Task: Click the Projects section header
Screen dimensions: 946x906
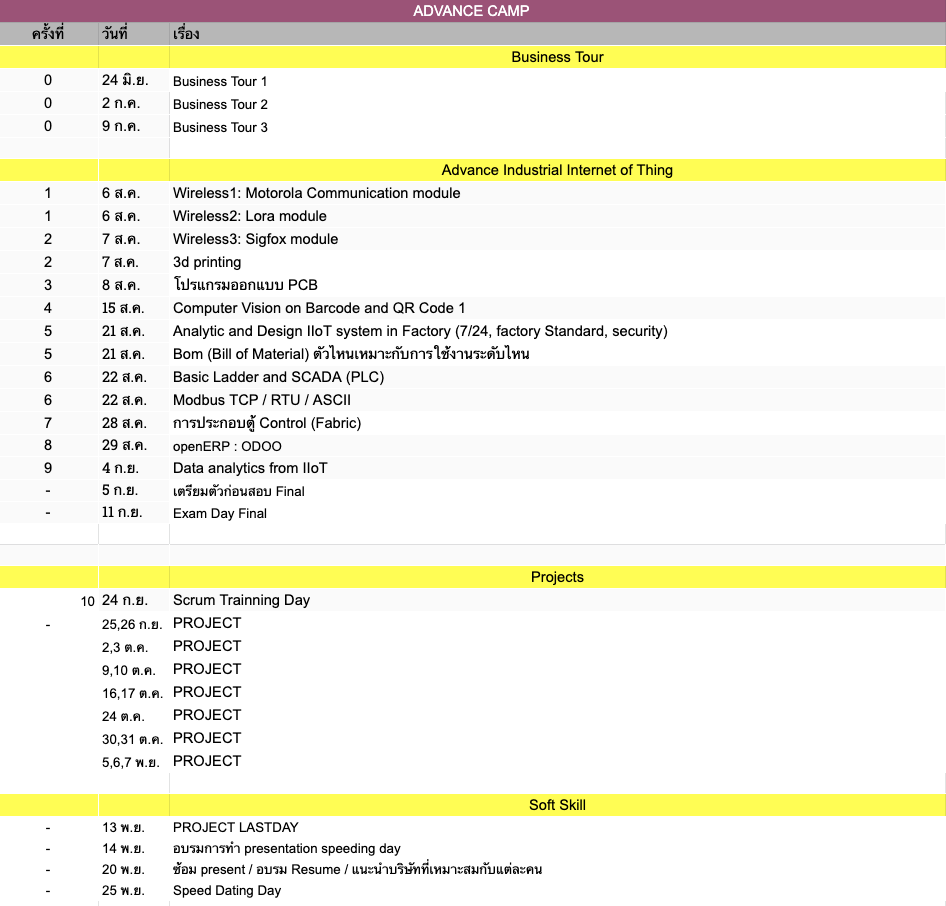Action: 557,577
